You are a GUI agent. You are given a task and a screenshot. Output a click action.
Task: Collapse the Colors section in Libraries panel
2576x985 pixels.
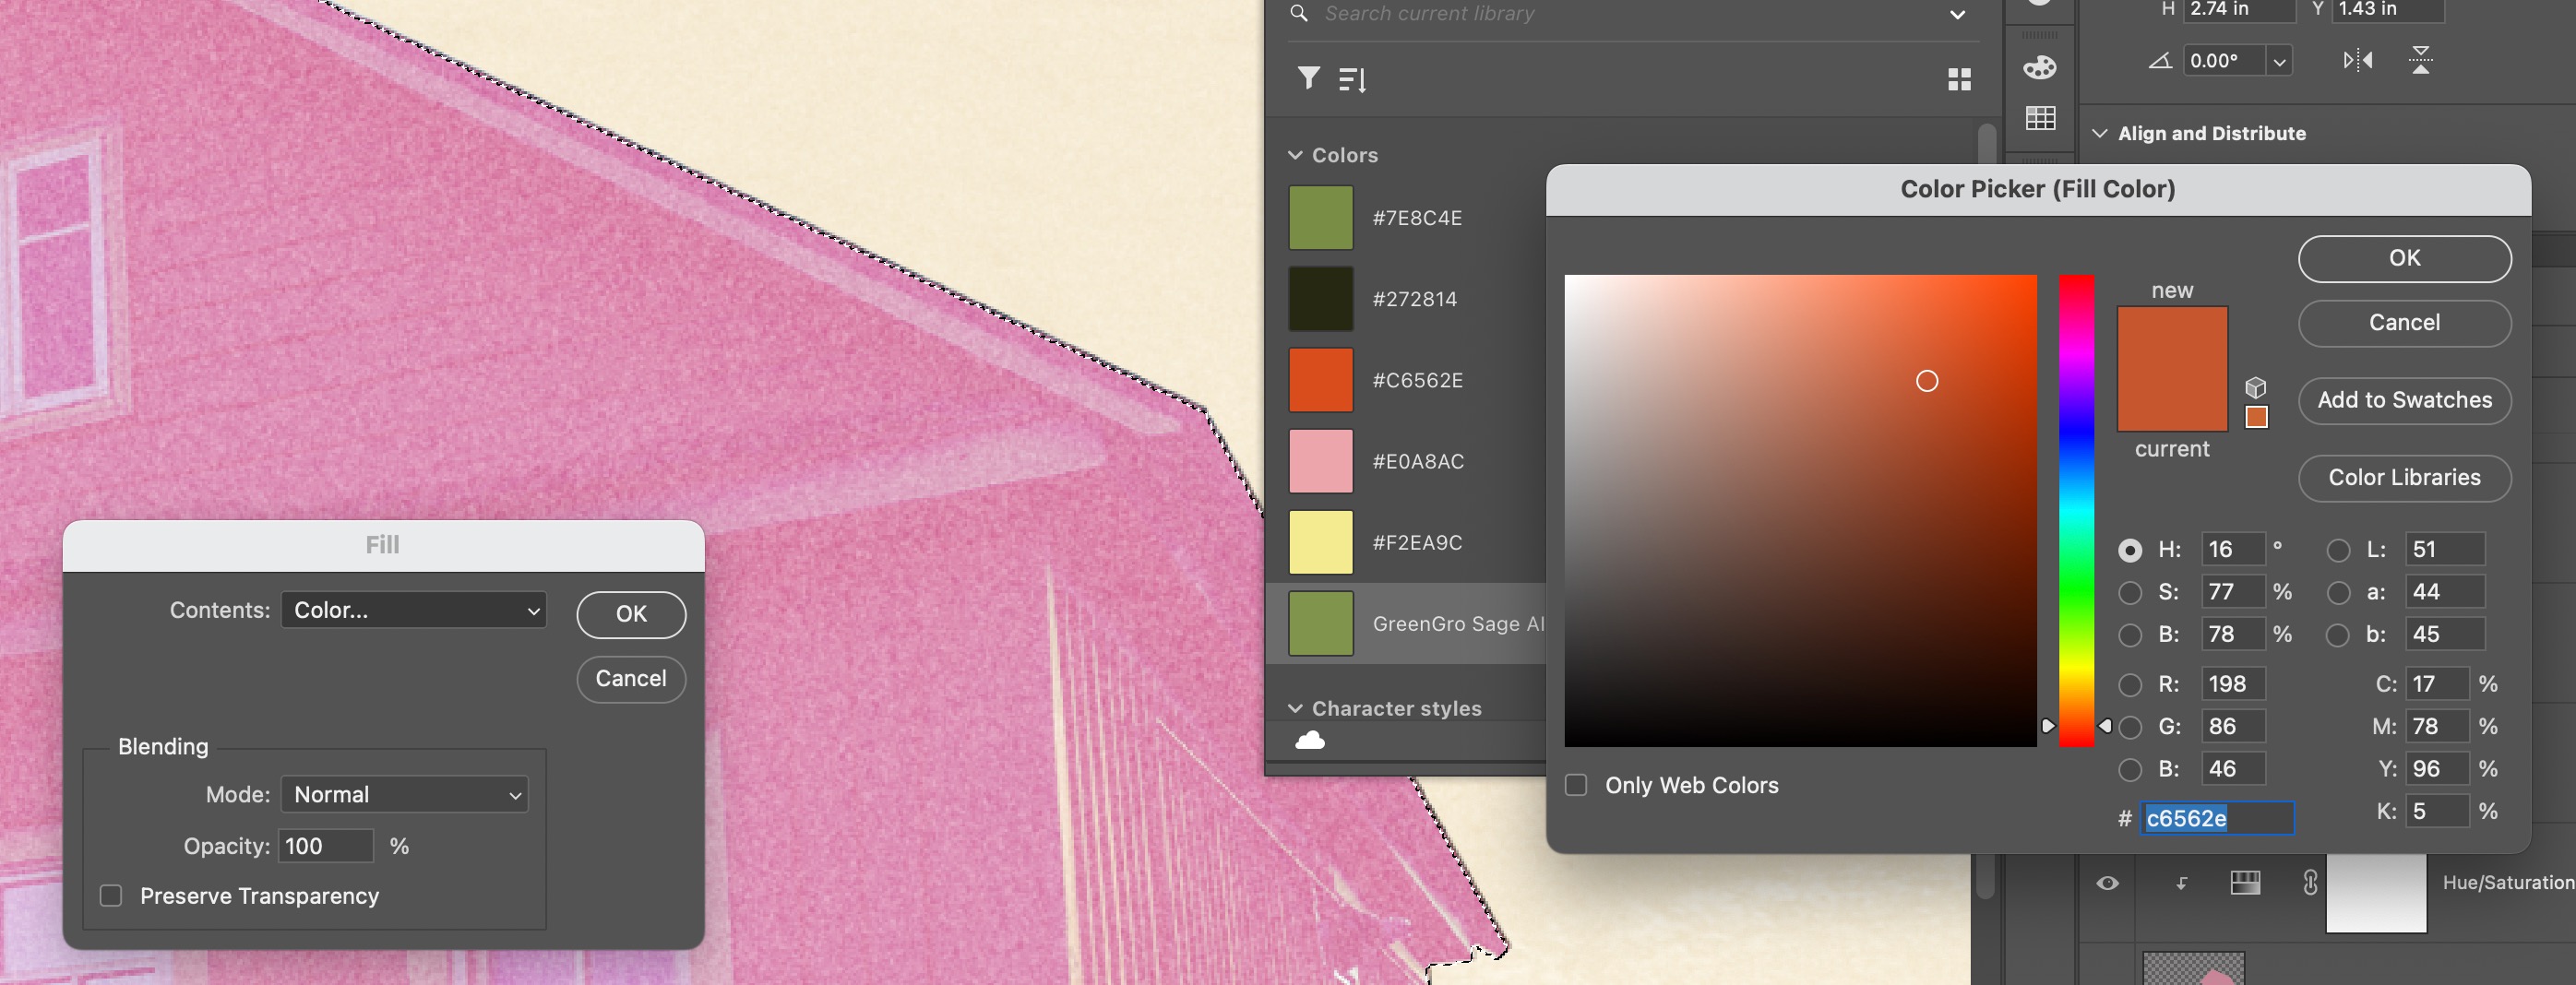1295,155
